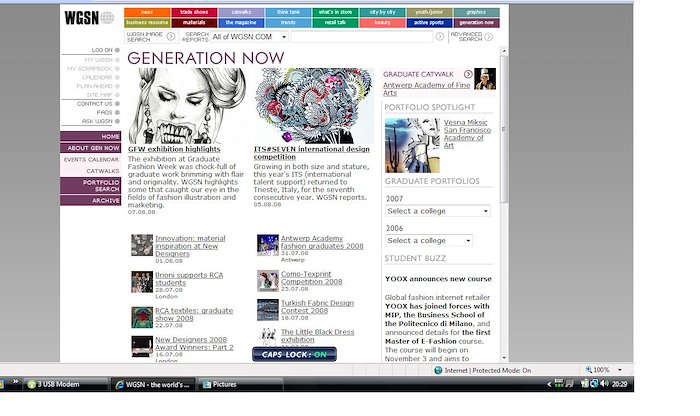Viewport: 700px width, 416px height.
Task: Open Antwerp Academy of Fine Arts link
Action: (x=427, y=89)
